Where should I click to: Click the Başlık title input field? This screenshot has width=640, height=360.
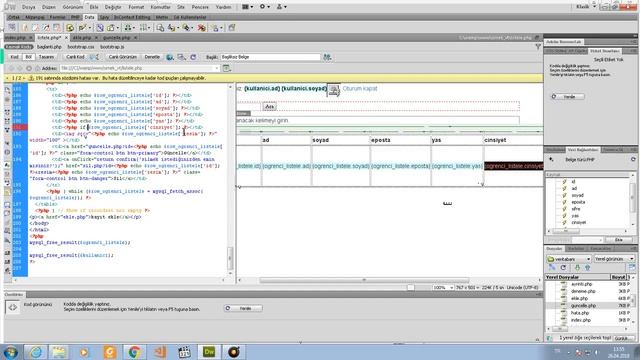[x=270, y=57]
